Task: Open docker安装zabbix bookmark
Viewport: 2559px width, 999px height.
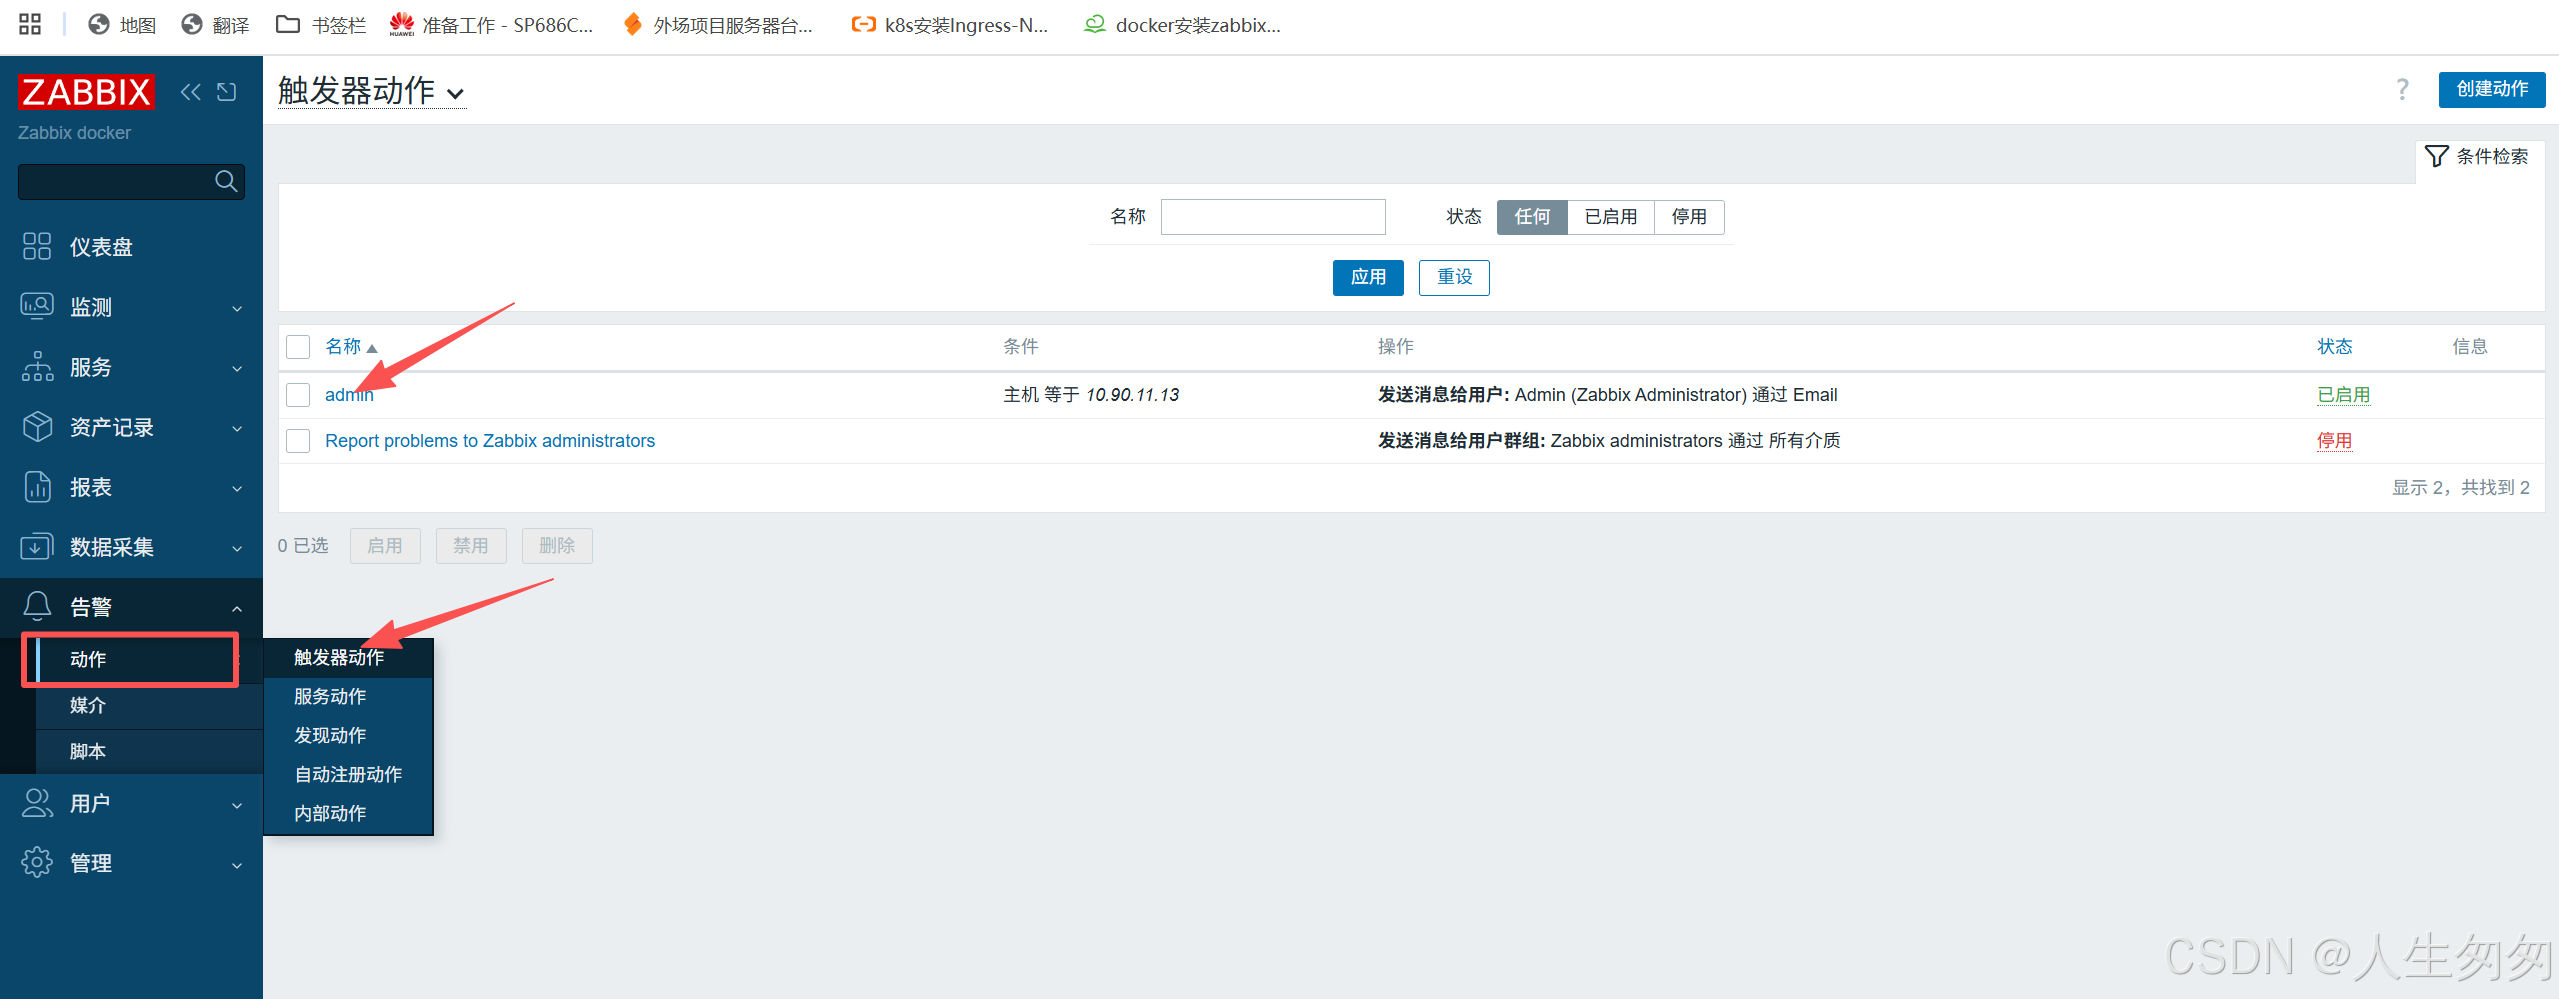Action: tap(1182, 25)
